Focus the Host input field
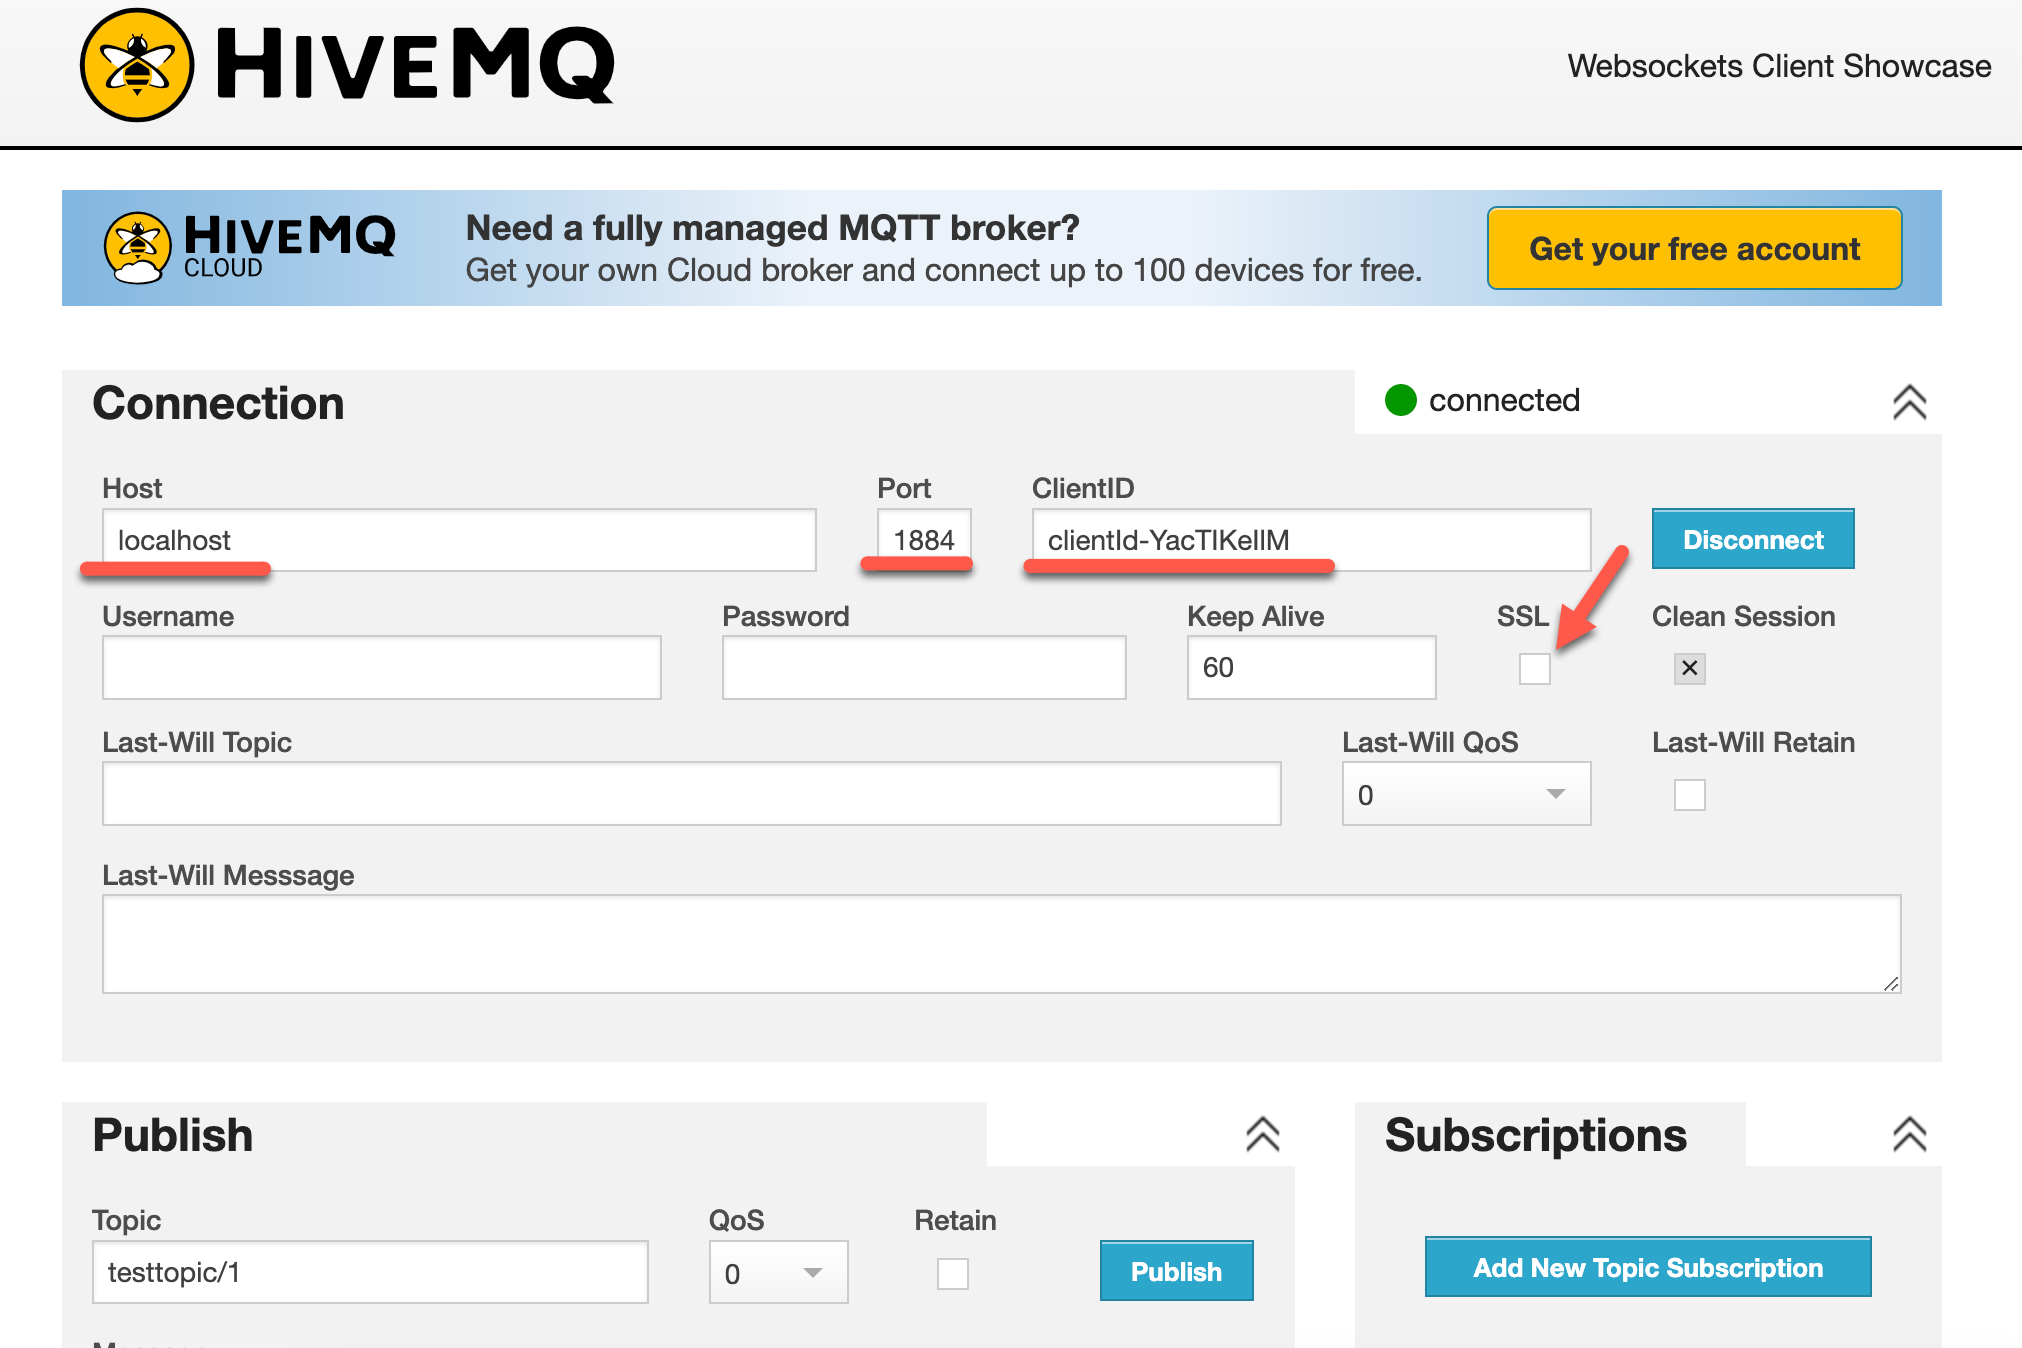Screen dimensions: 2022x1348 pyautogui.click(x=459, y=540)
